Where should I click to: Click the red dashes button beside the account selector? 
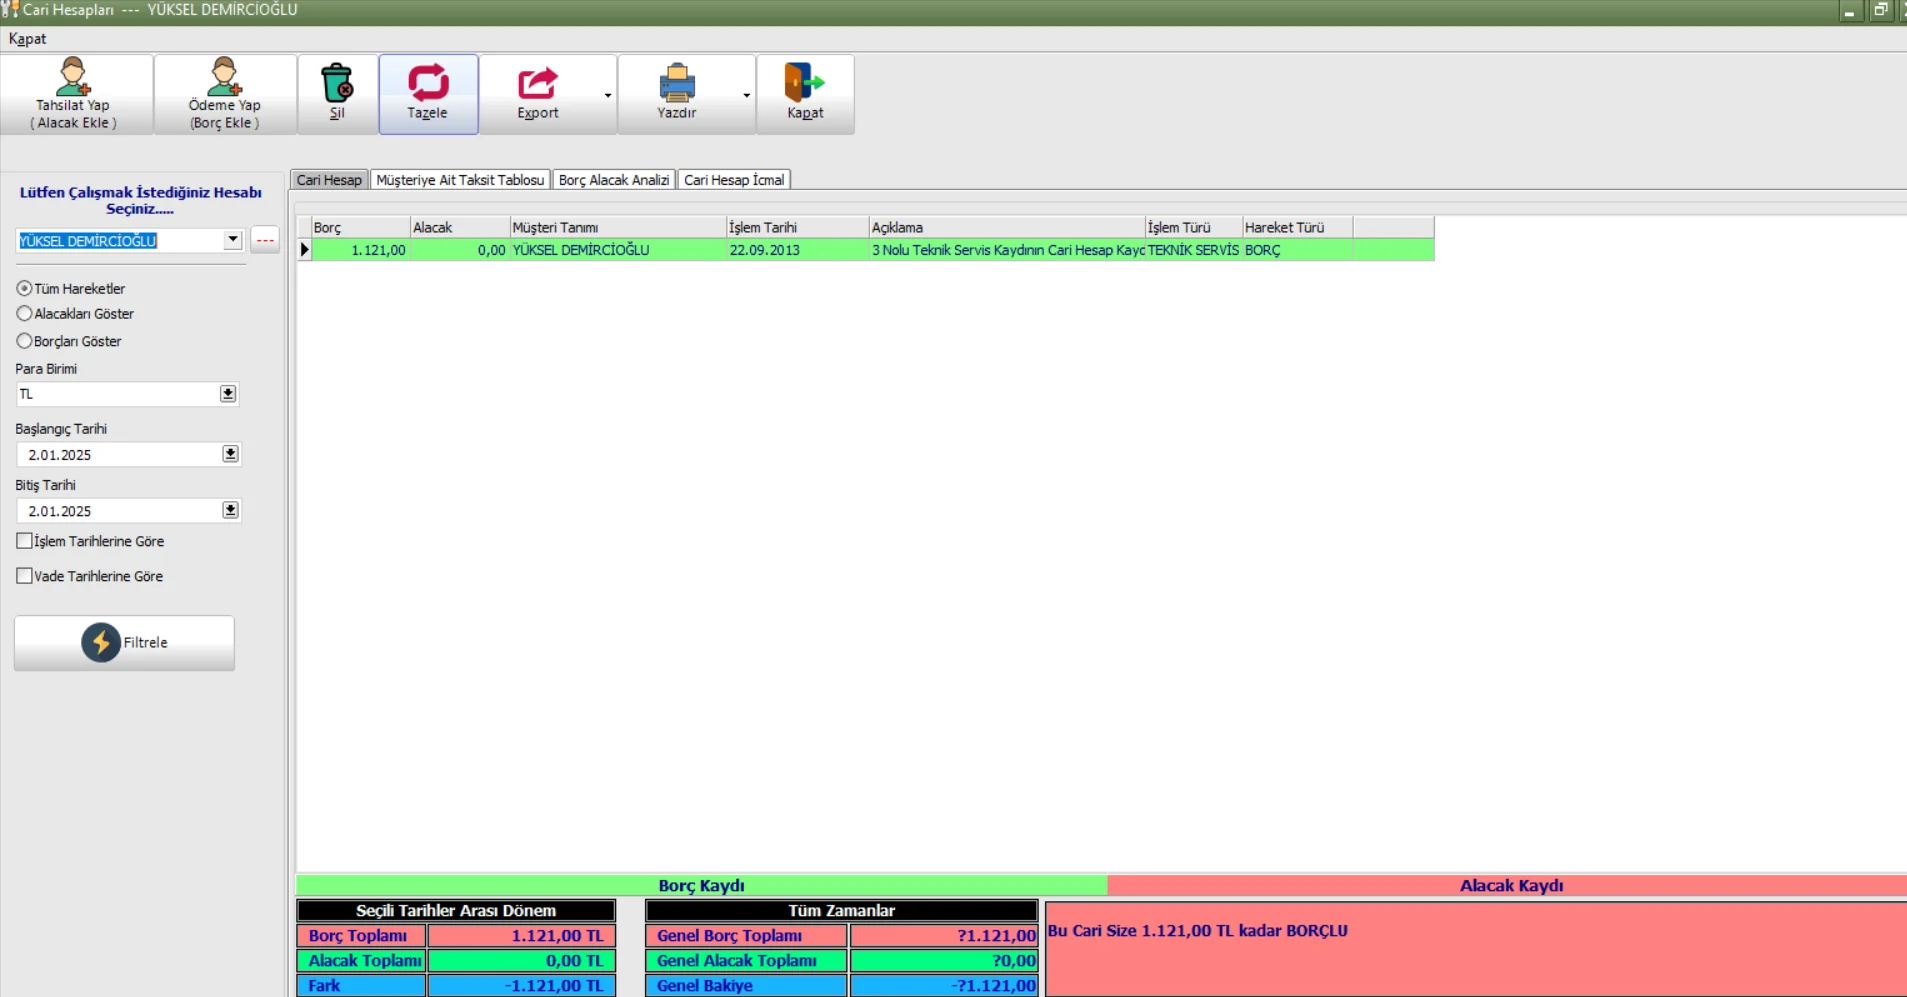[265, 240]
